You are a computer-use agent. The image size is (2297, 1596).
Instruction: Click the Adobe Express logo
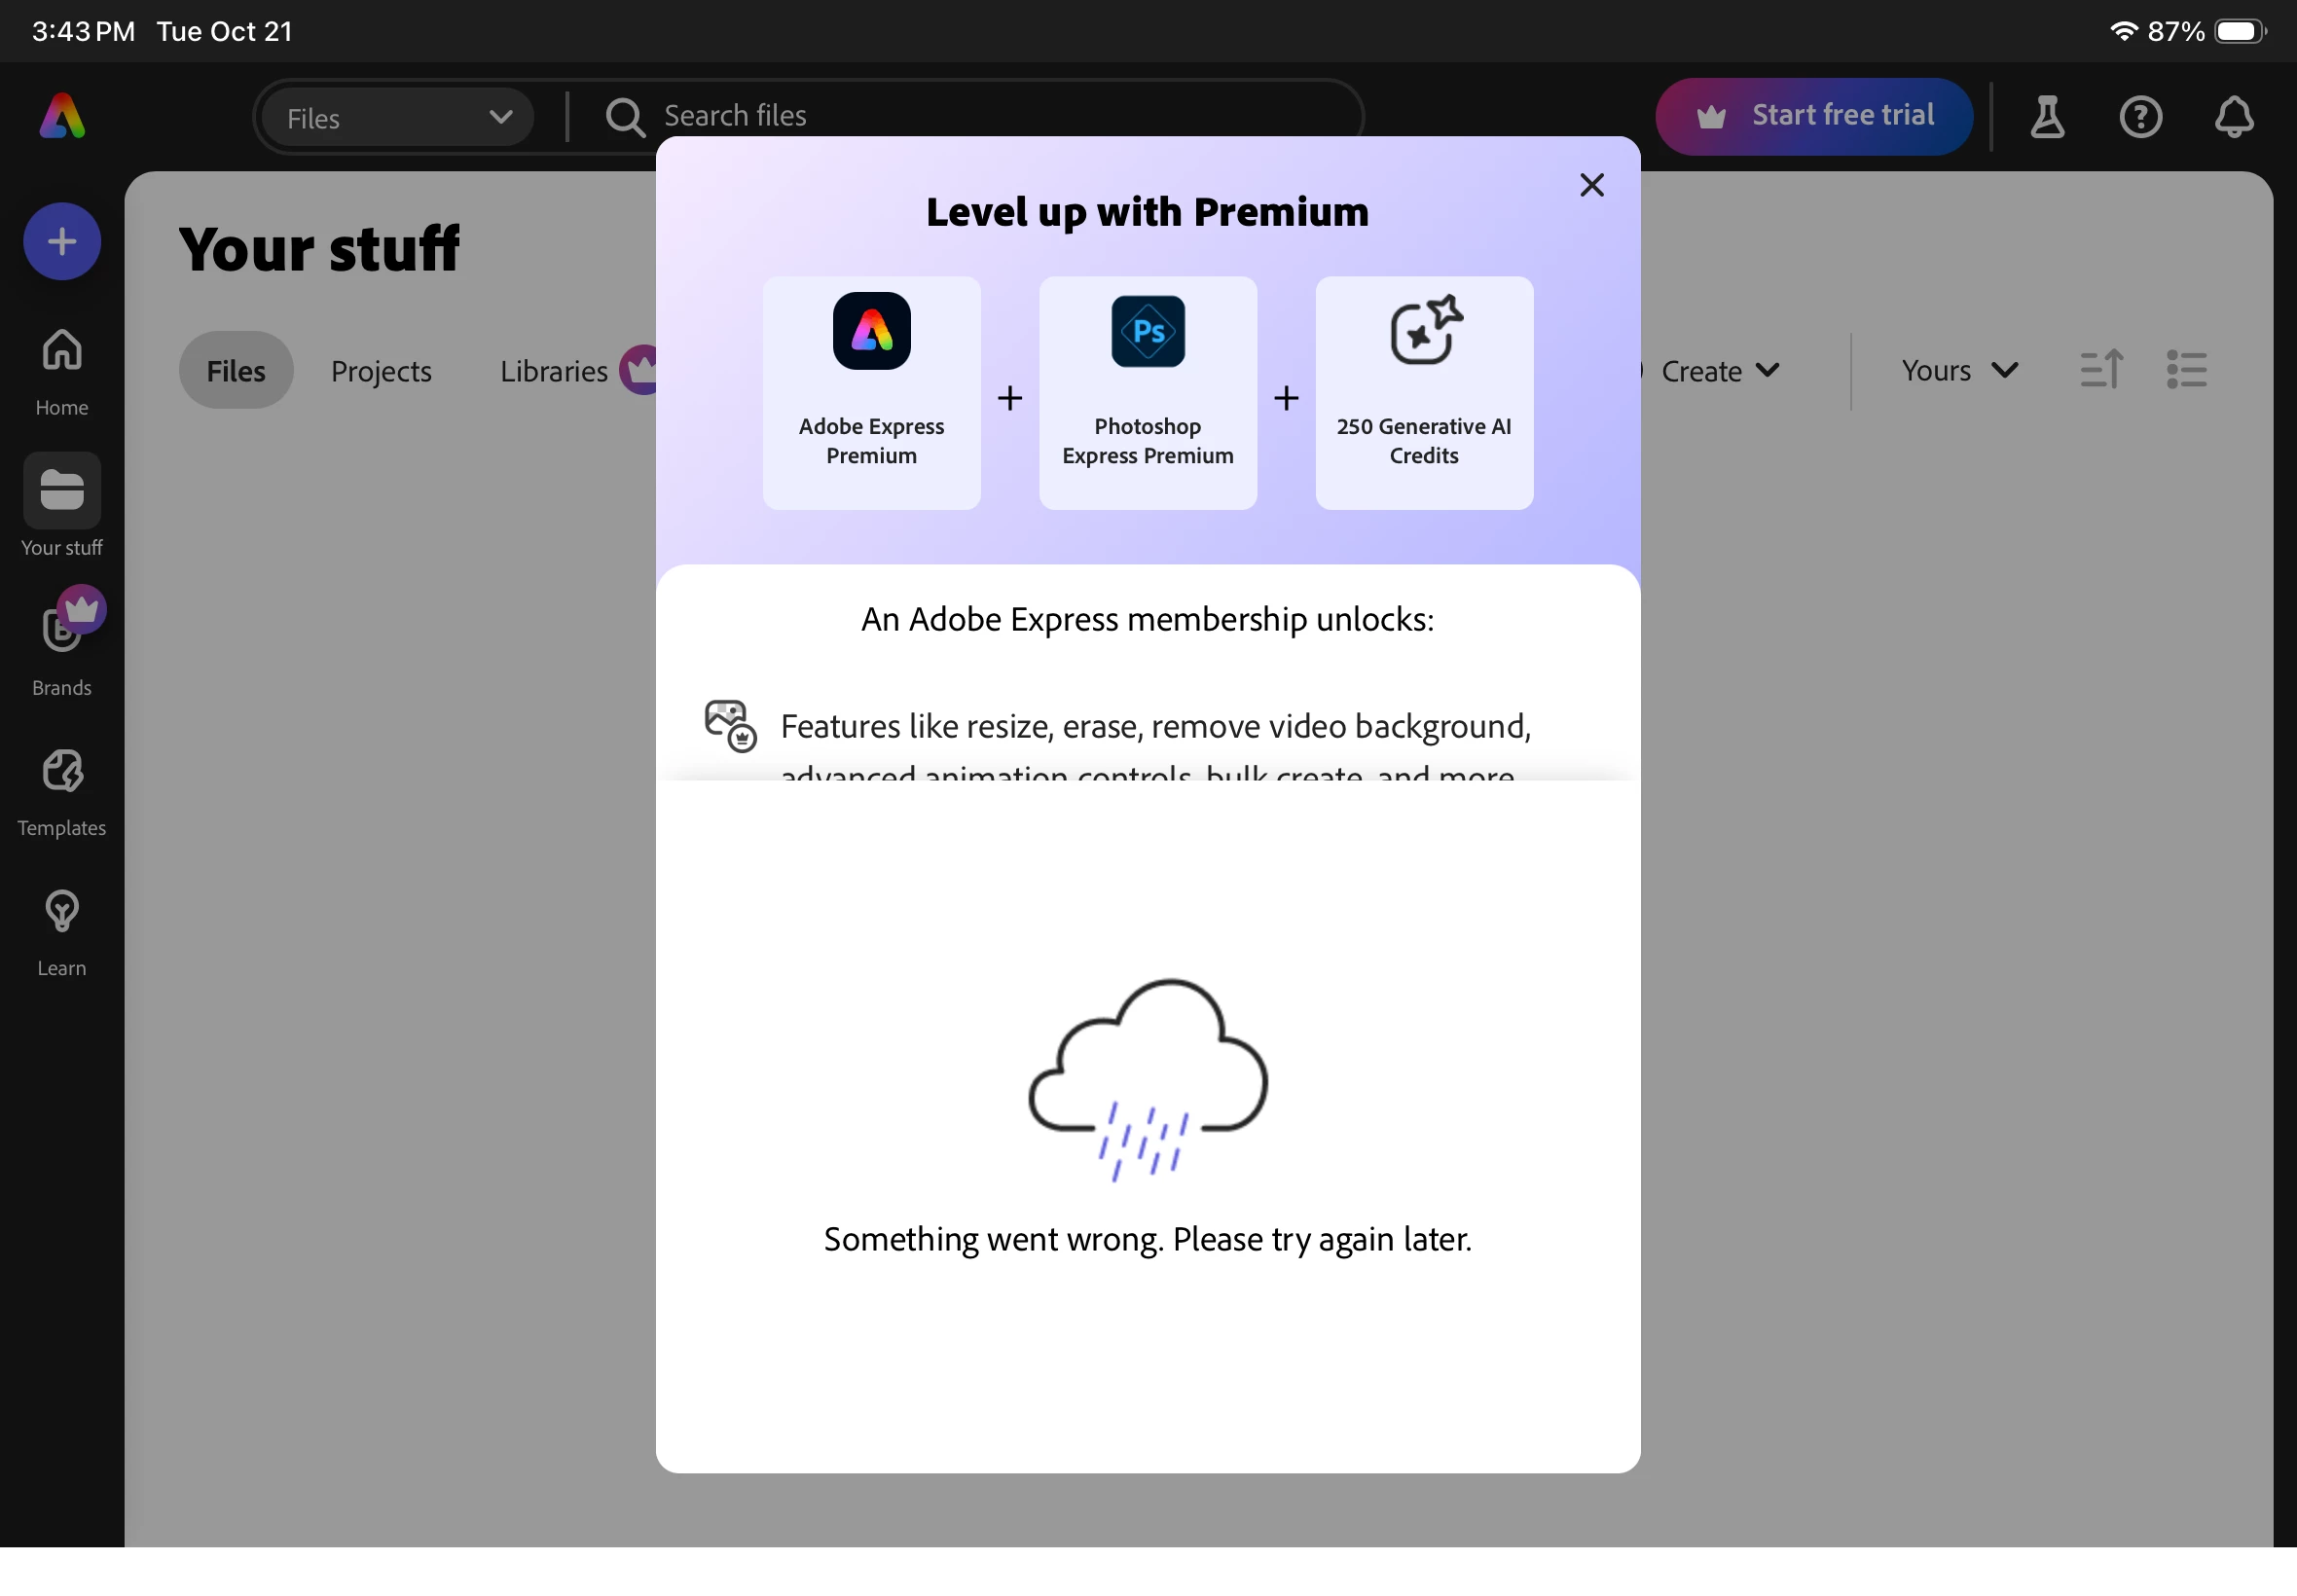(x=62, y=117)
